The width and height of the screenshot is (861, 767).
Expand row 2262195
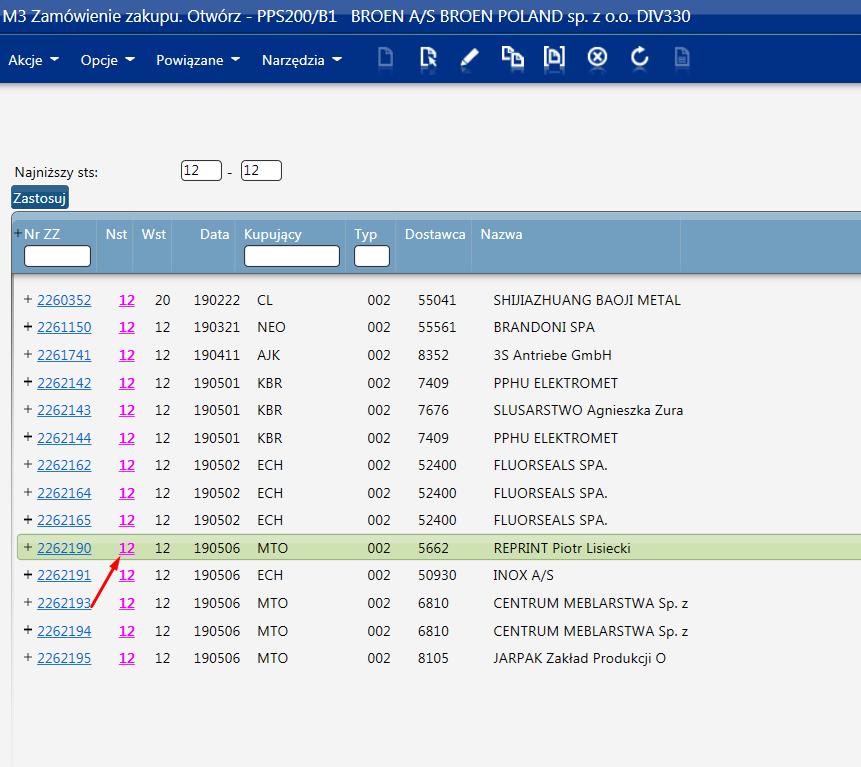(27, 657)
